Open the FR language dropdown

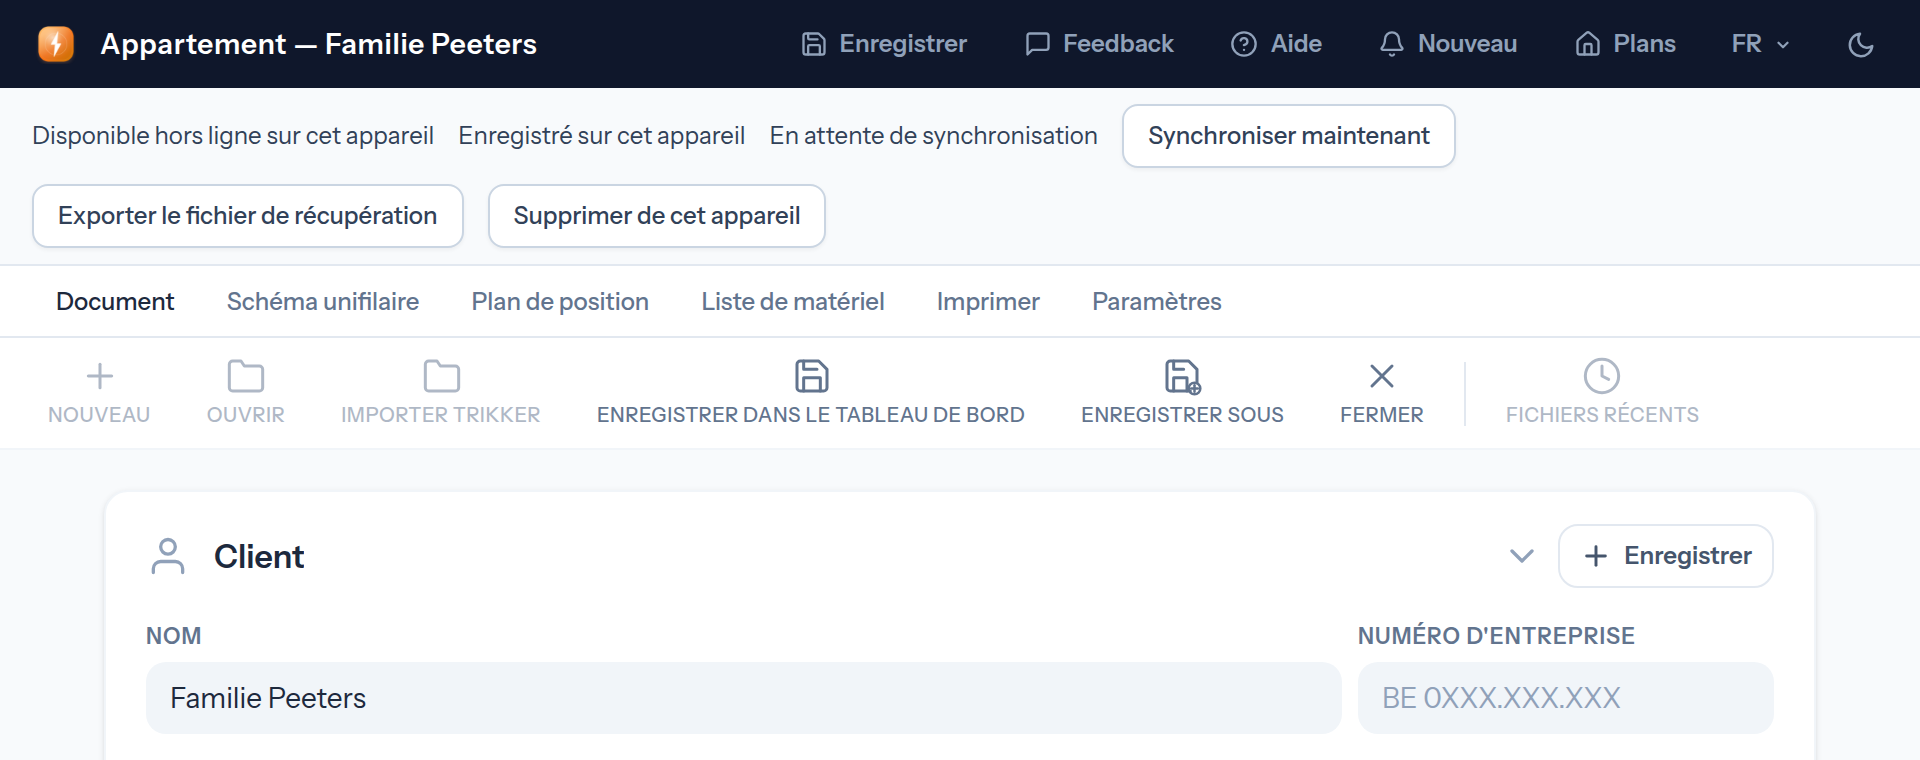(1760, 44)
